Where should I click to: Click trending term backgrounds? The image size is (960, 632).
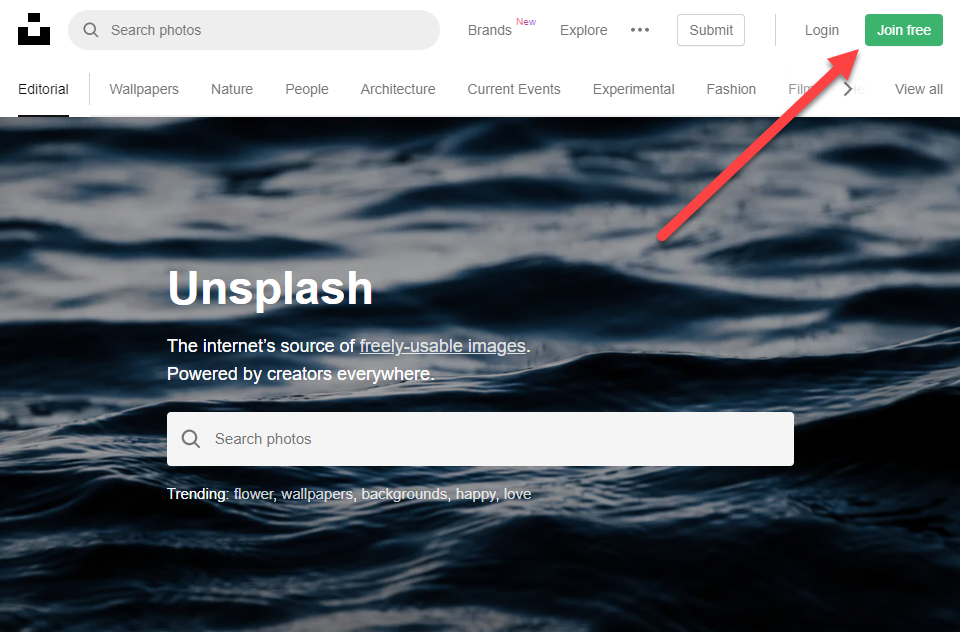click(x=404, y=494)
